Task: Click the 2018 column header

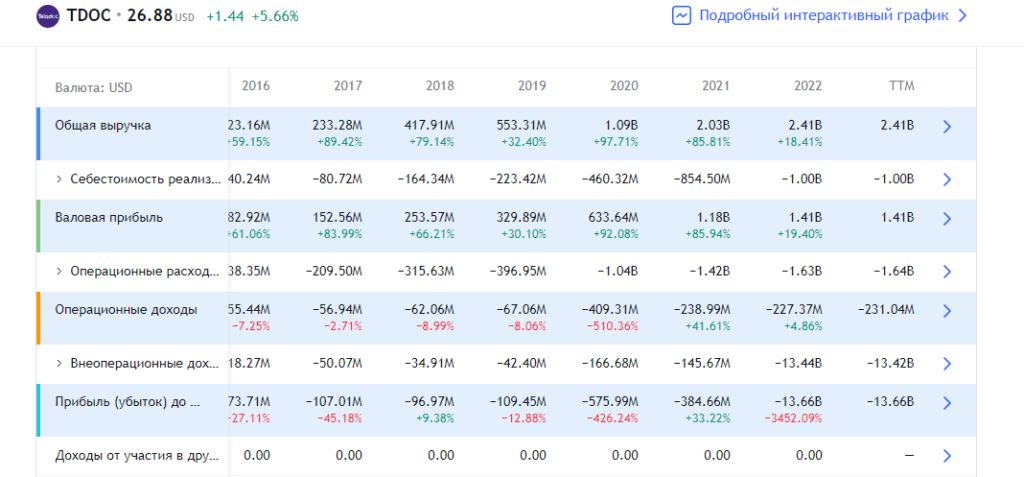Action: (440, 86)
